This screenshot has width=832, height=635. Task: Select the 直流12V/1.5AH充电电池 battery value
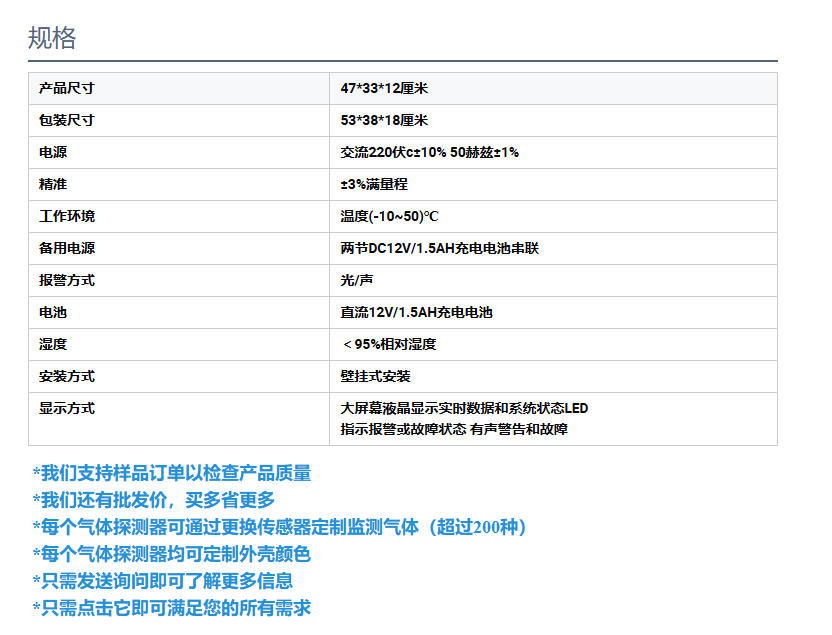(416, 312)
